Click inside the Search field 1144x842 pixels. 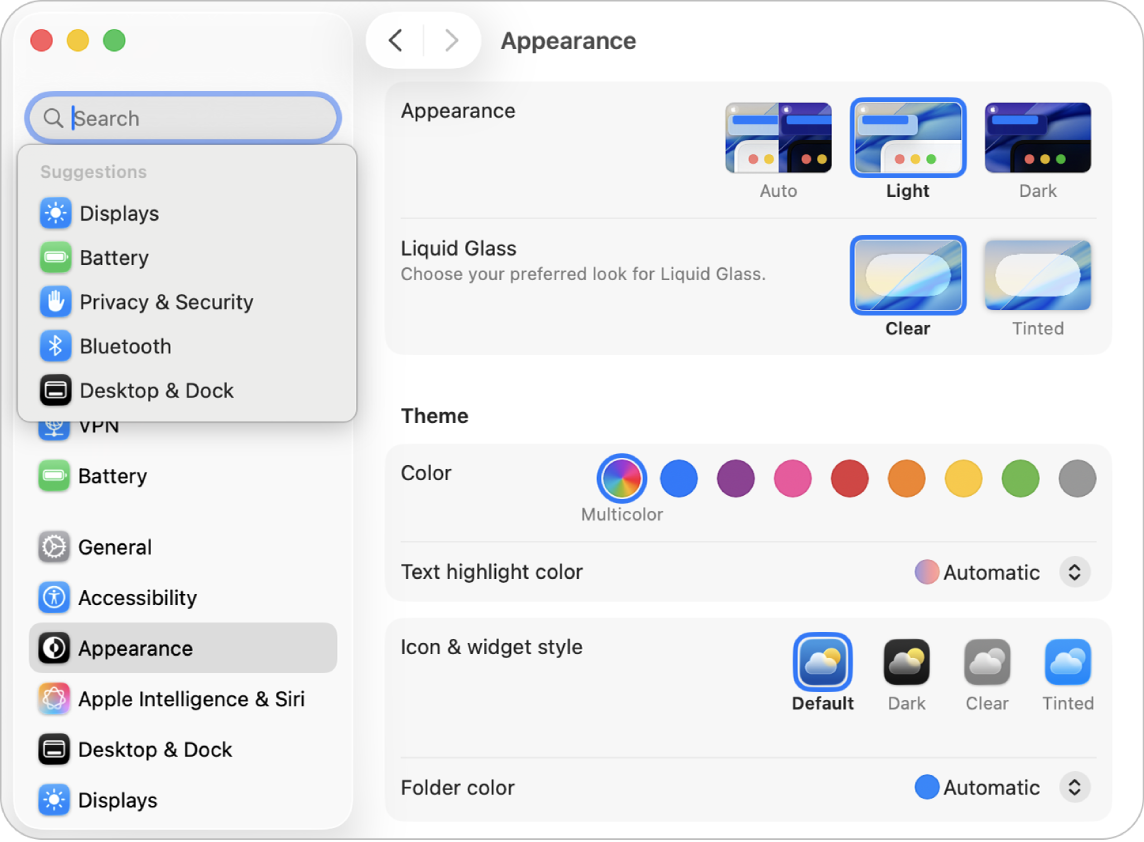(183, 118)
